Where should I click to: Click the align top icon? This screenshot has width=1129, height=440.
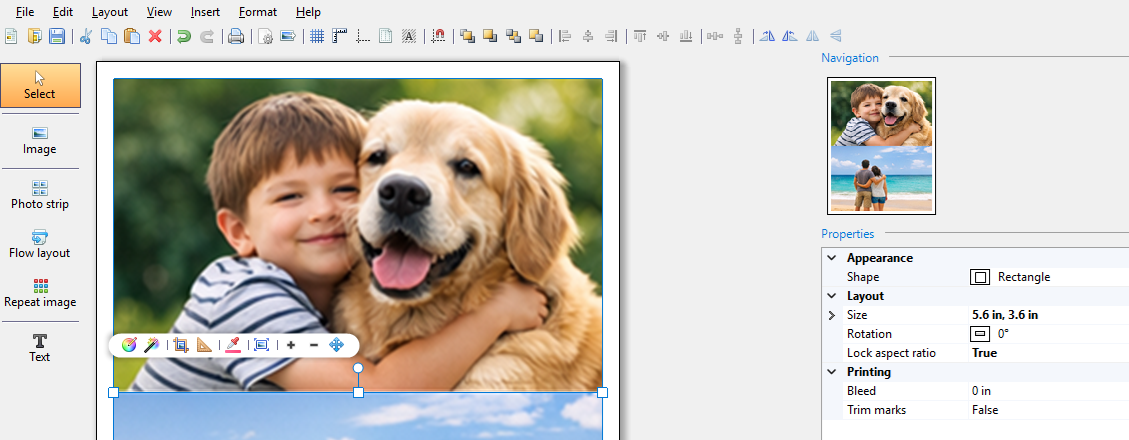640,36
